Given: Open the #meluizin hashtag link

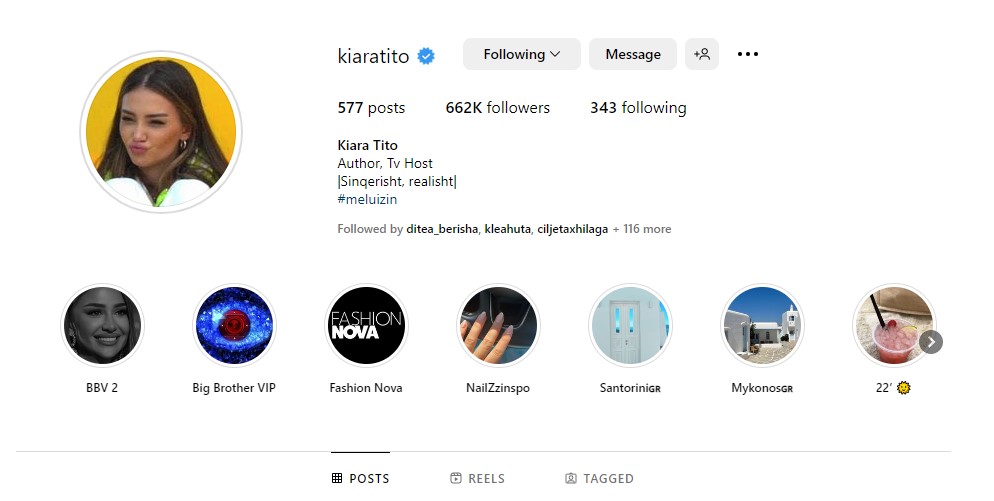Looking at the screenshot, I should point(367,199).
